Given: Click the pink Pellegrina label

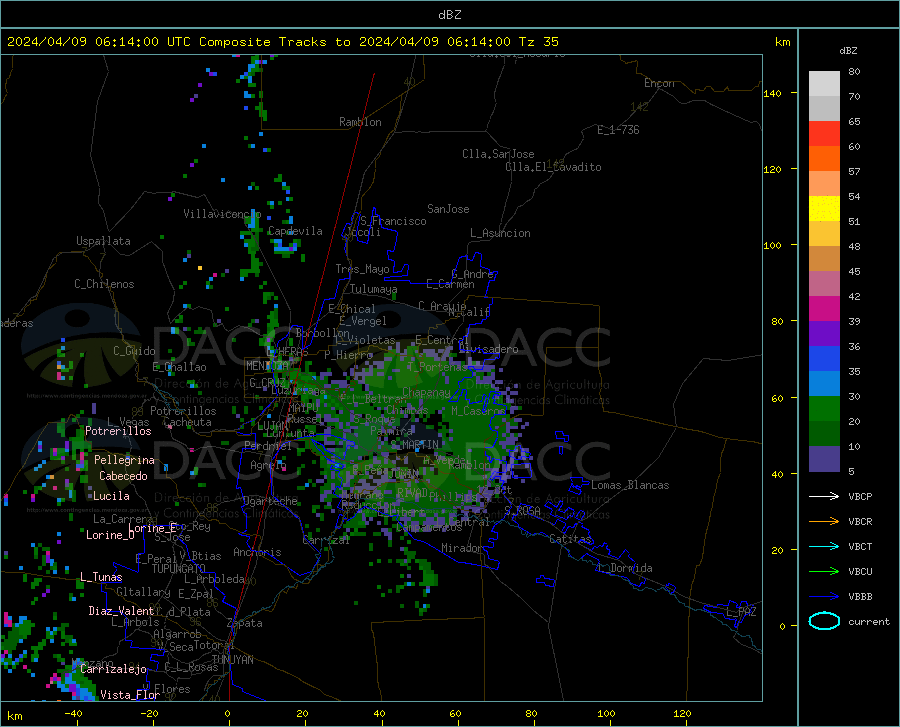Looking at the screenshot, I should 125,460.
